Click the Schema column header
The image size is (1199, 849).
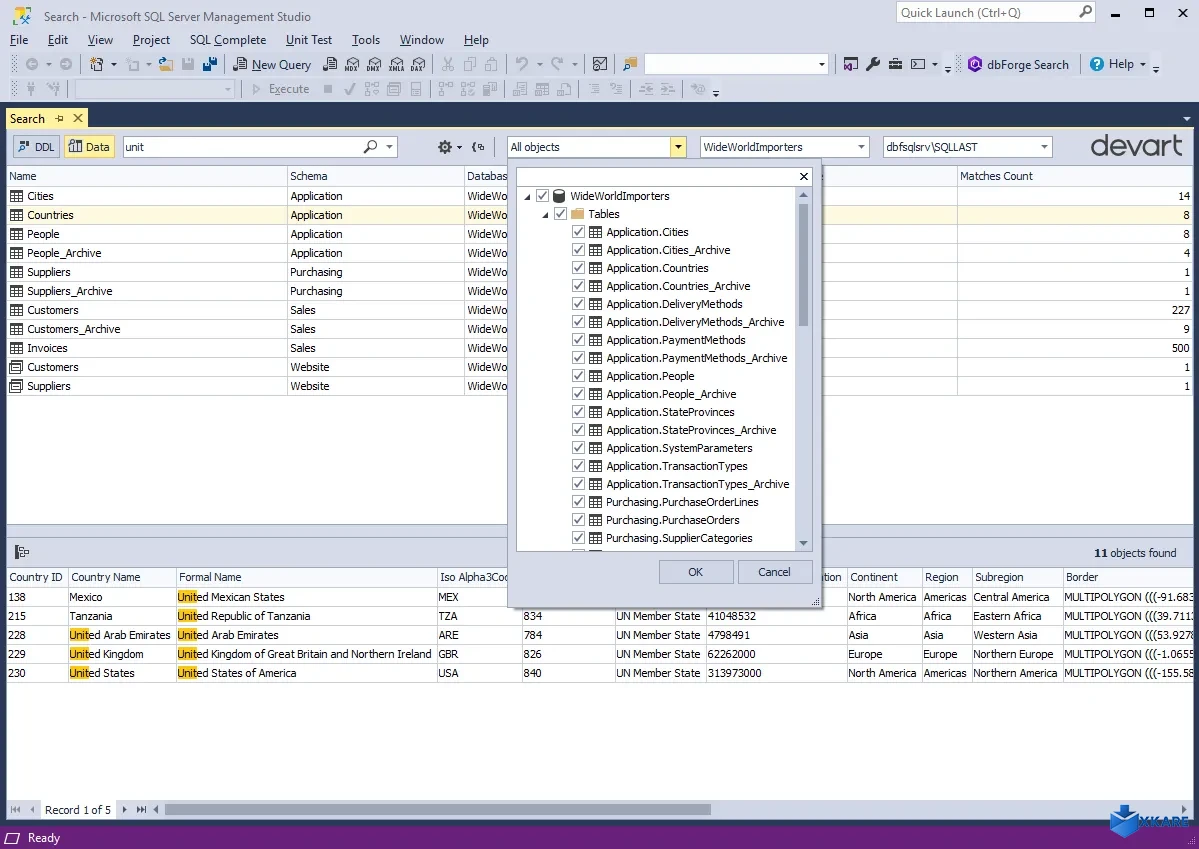[x=375, y=176]
